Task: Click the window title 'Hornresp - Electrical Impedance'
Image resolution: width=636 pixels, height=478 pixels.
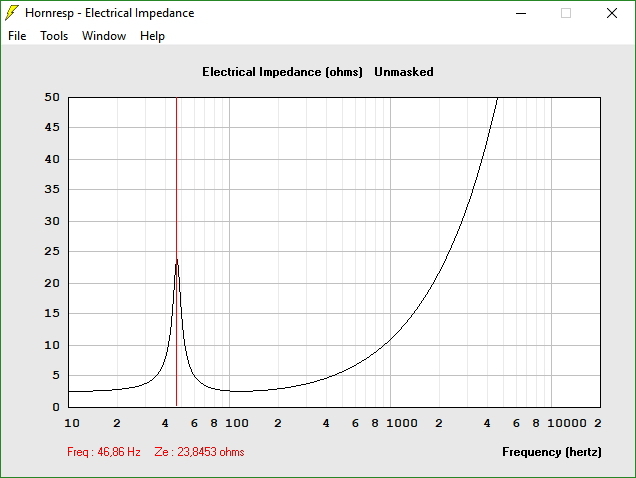Action: coord(110,13)
